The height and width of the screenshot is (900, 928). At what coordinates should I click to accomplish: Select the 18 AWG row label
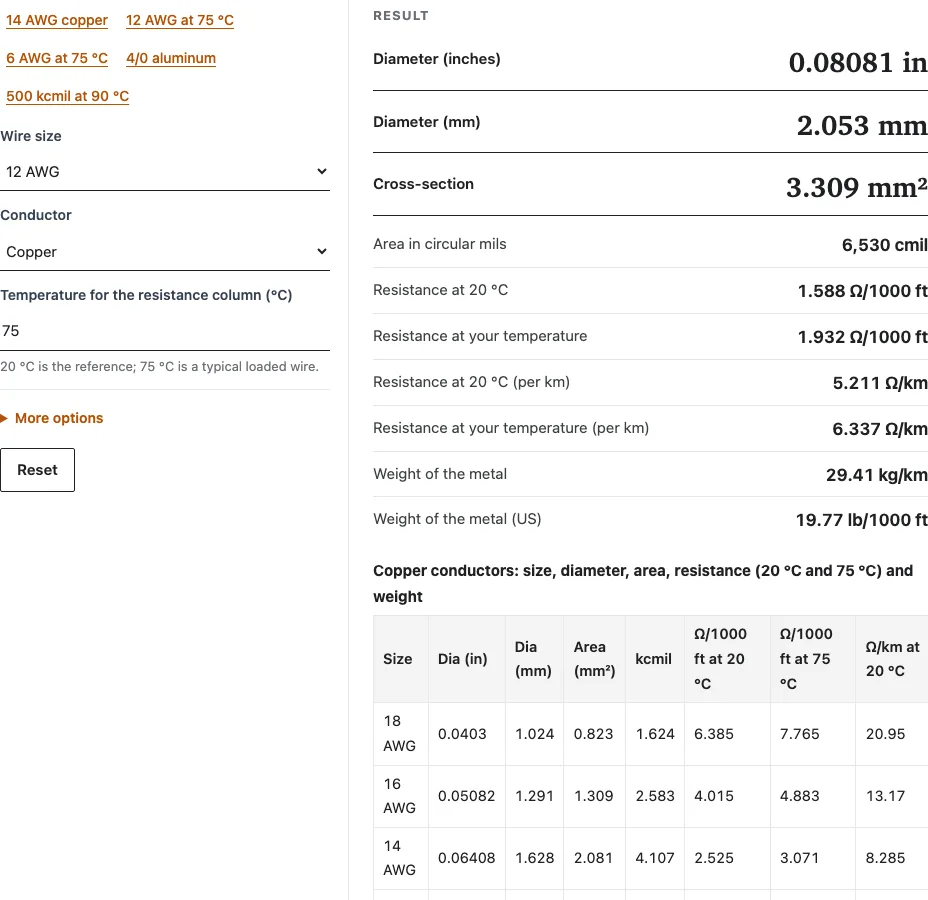coord(399,734)
